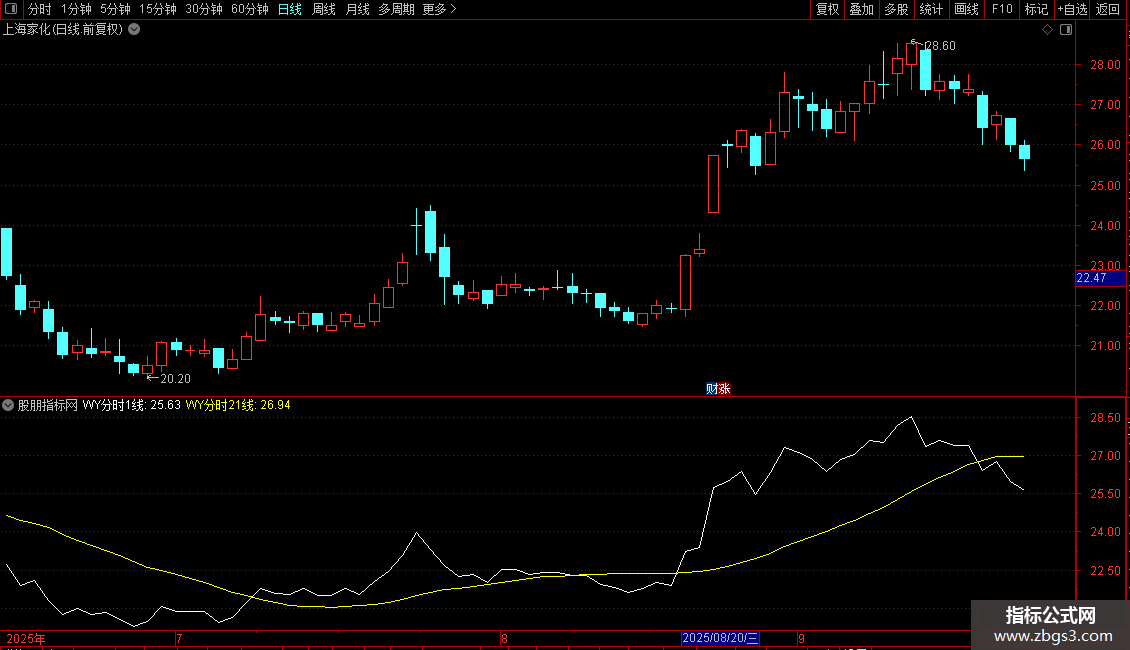Image resolution: width=1130 pixels, height=650 pixels.
Task: Click the month 7 axis label
Action: [x=179, y=638]
